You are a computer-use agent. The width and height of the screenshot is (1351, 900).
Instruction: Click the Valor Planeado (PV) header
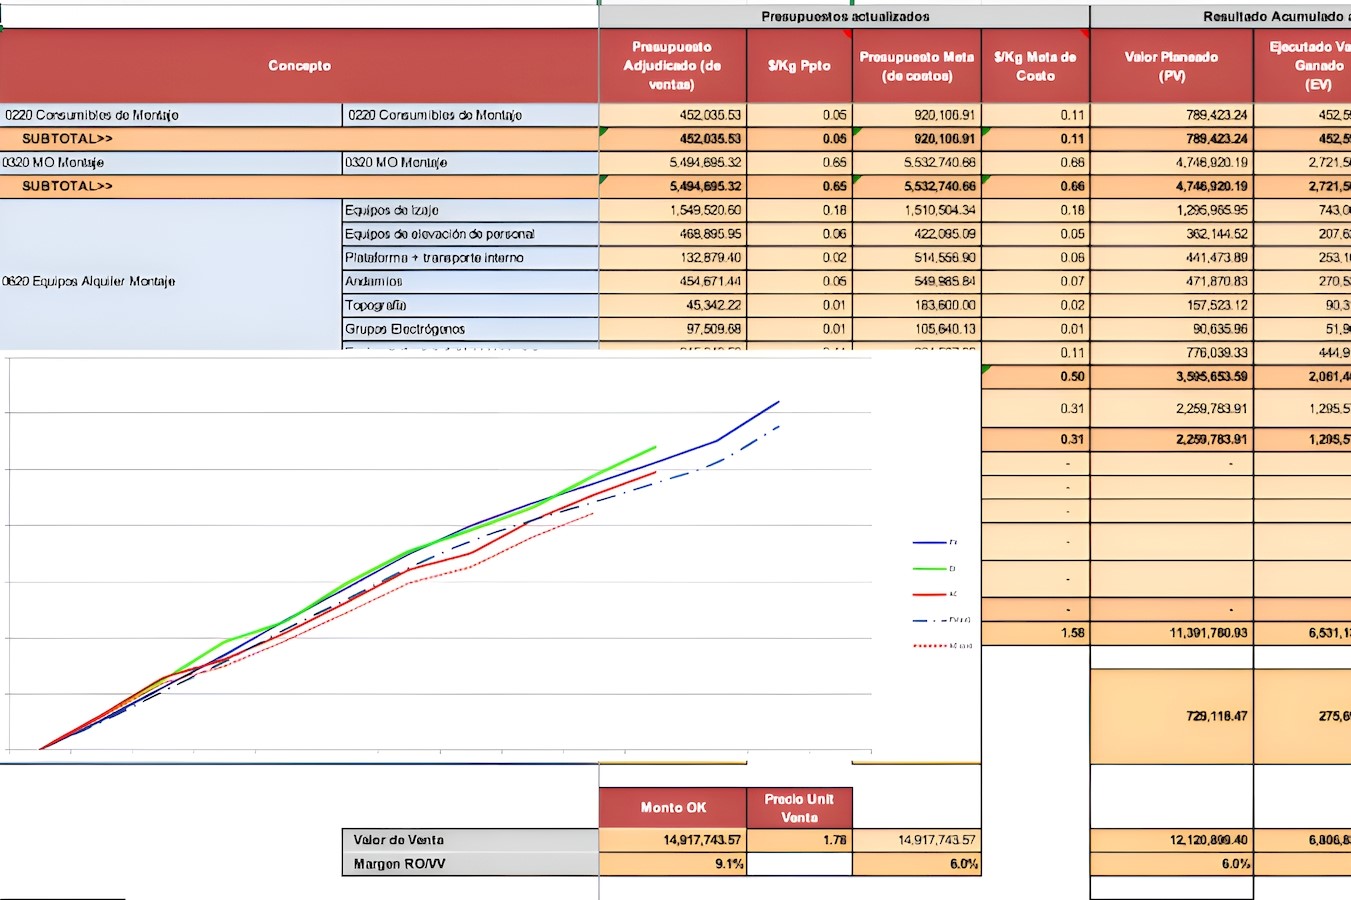tap(1171, 66)
